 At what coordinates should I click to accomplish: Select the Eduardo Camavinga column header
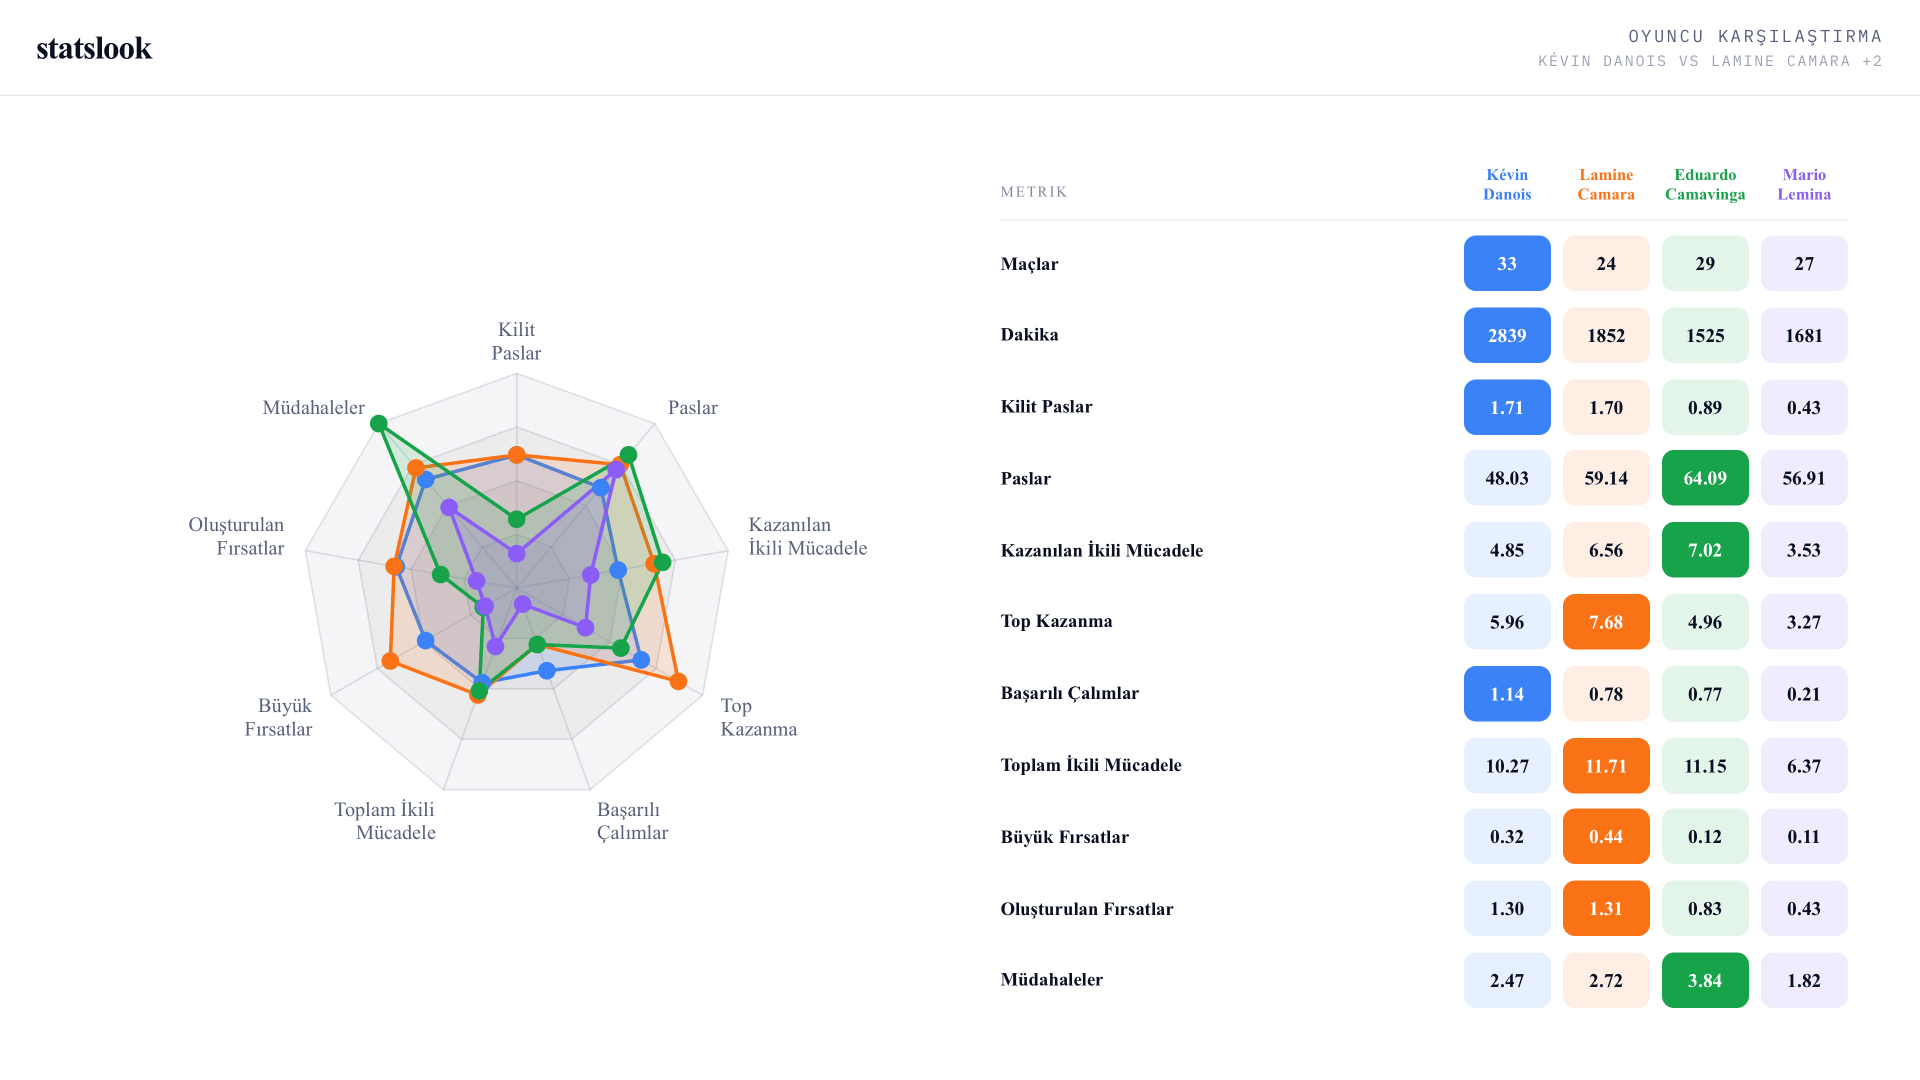pyautogui.click(x=1705, y=185)
